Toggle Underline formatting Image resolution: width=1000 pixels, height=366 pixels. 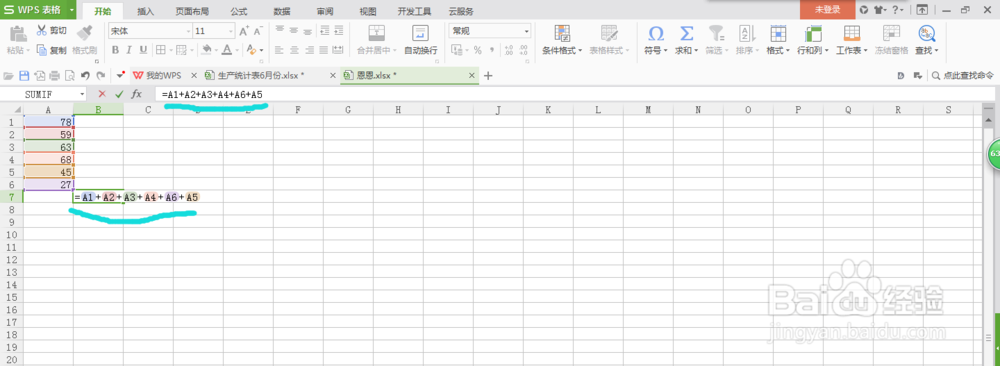point(143,50)
